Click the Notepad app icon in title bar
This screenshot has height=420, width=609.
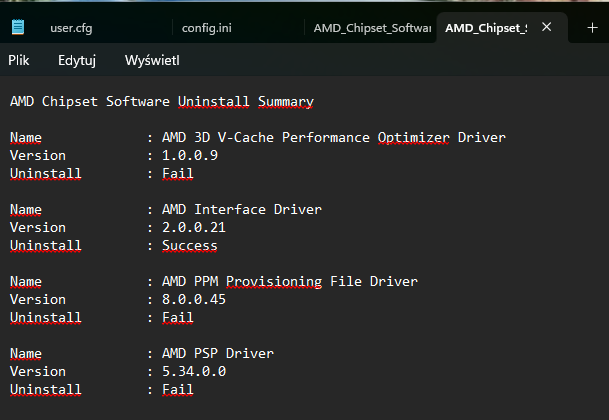20,28
